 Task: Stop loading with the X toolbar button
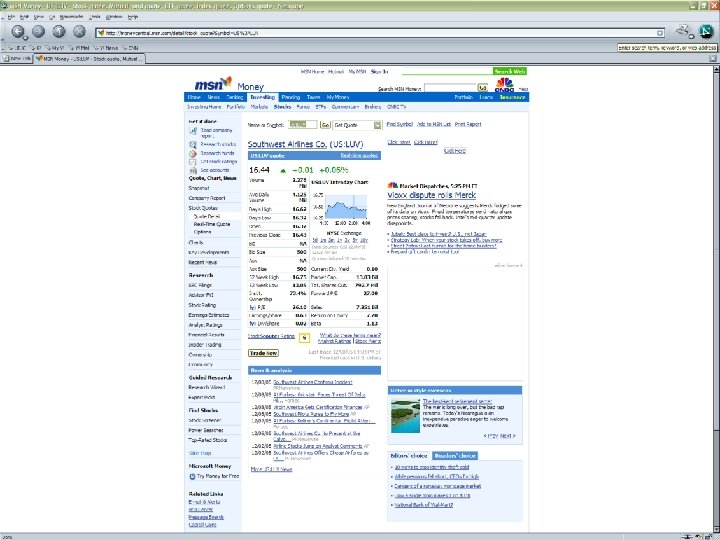[79, 31]
